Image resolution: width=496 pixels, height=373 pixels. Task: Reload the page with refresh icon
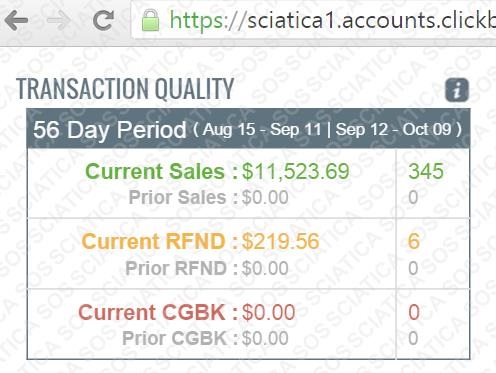(x=103, y=20)
